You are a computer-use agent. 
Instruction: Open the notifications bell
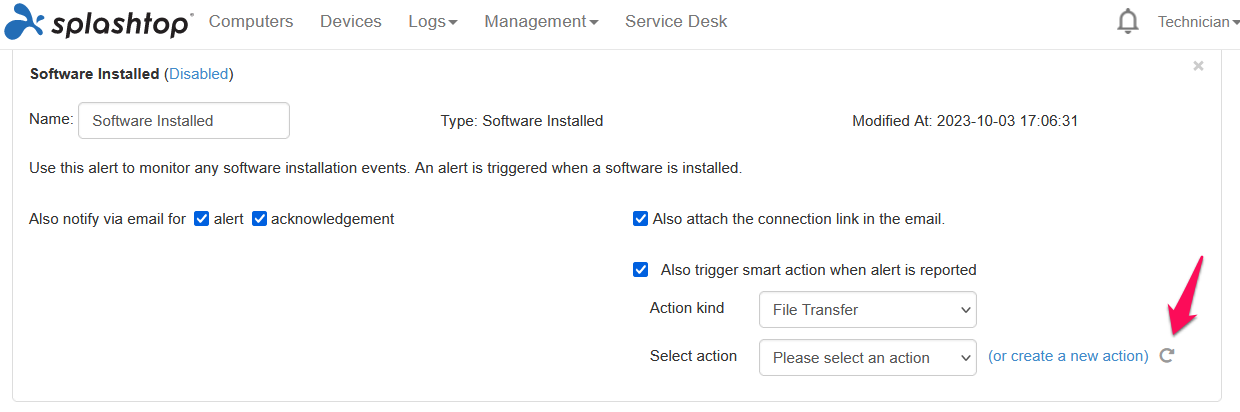coord(1128,21)
